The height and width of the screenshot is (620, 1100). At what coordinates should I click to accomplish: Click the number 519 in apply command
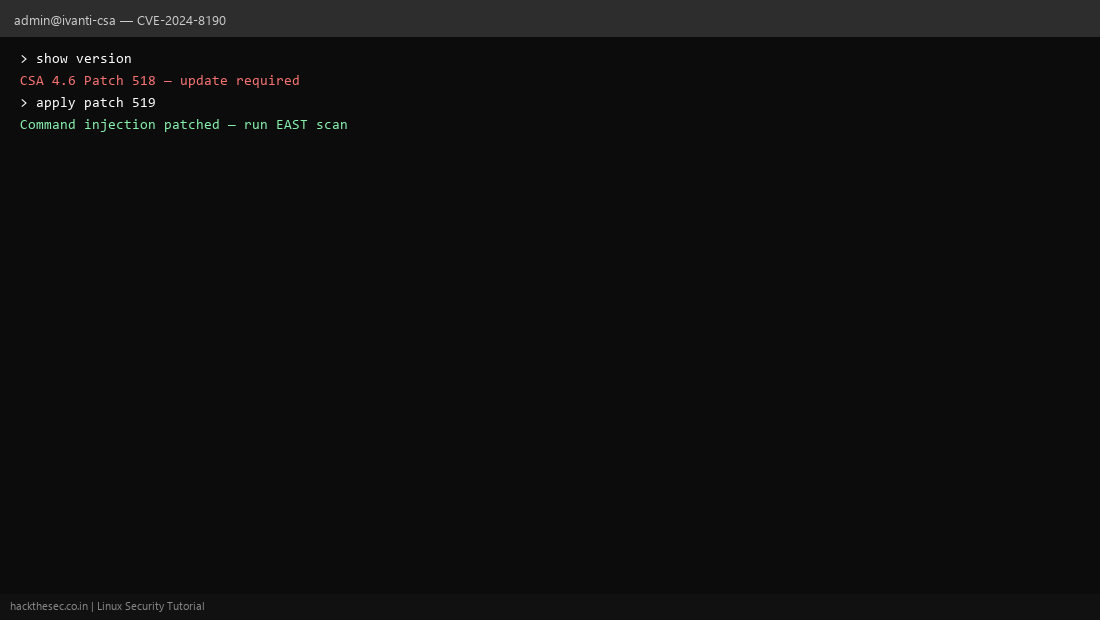[144, 103]
